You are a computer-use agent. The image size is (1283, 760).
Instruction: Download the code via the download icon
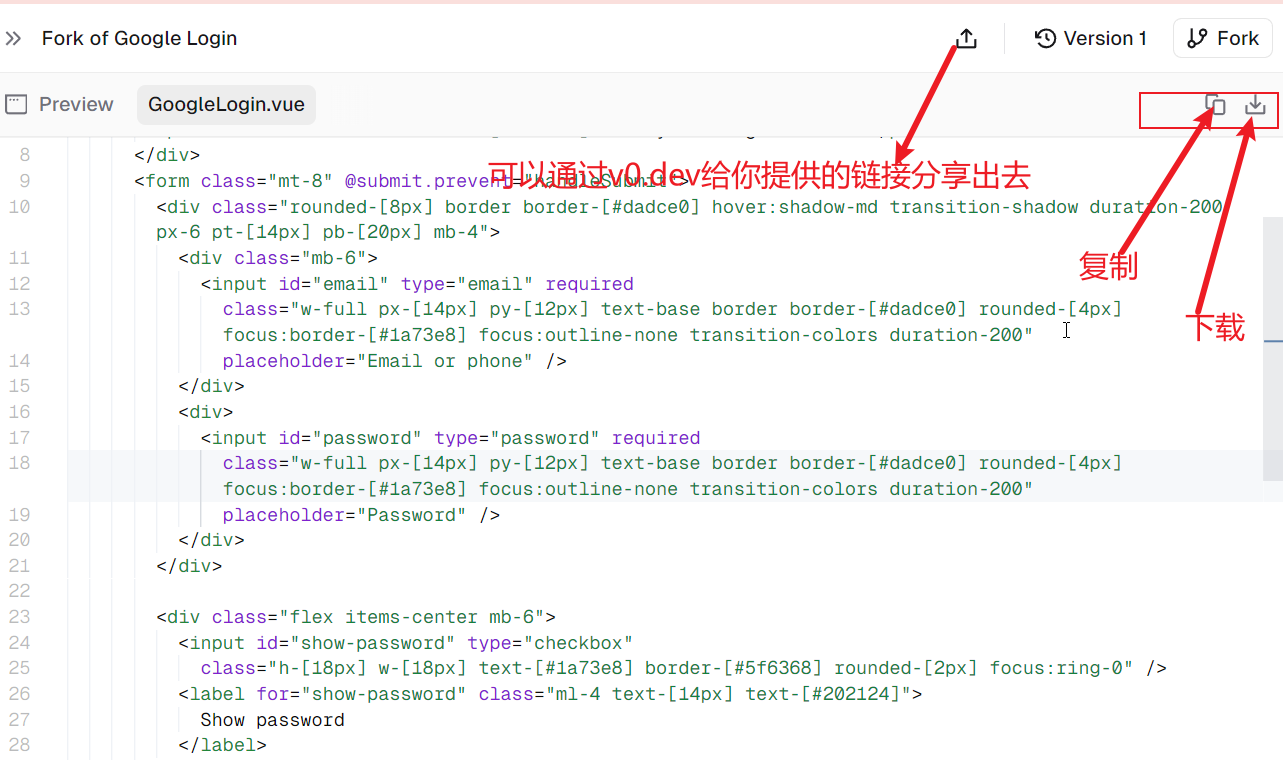pyautogui.click(x=1254, y=104)
